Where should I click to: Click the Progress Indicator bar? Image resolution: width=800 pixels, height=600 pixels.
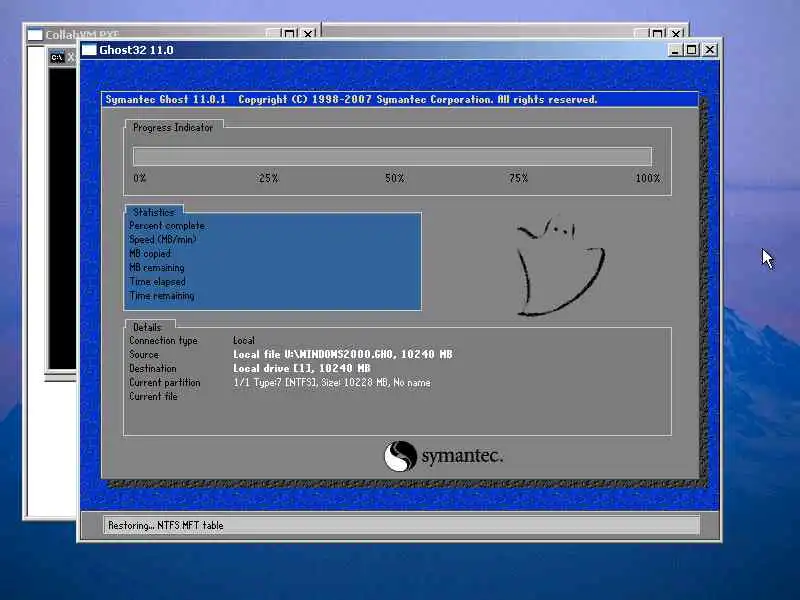pyautogui.click(x=392, y=156)
